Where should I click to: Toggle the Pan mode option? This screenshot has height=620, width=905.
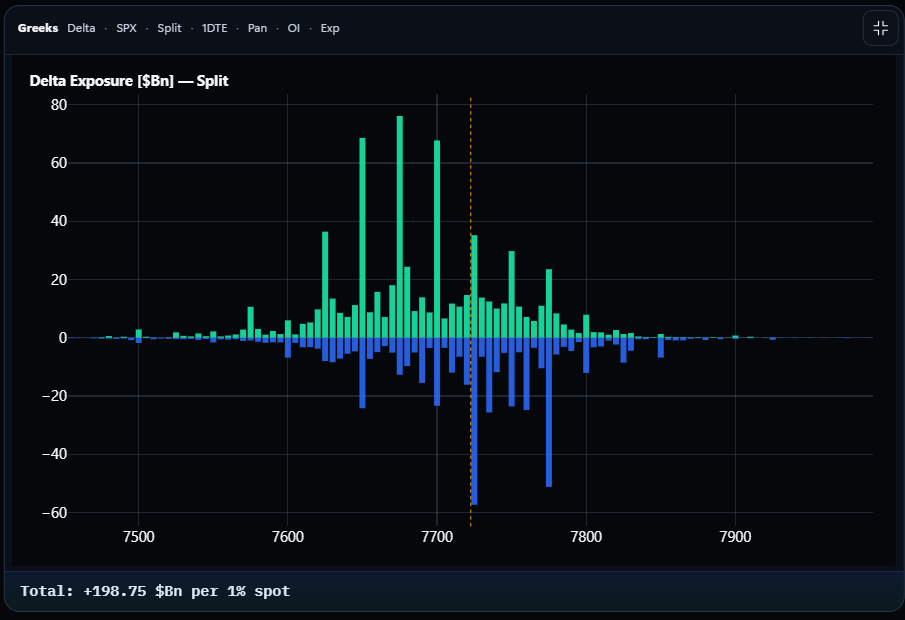pos(257,28)
